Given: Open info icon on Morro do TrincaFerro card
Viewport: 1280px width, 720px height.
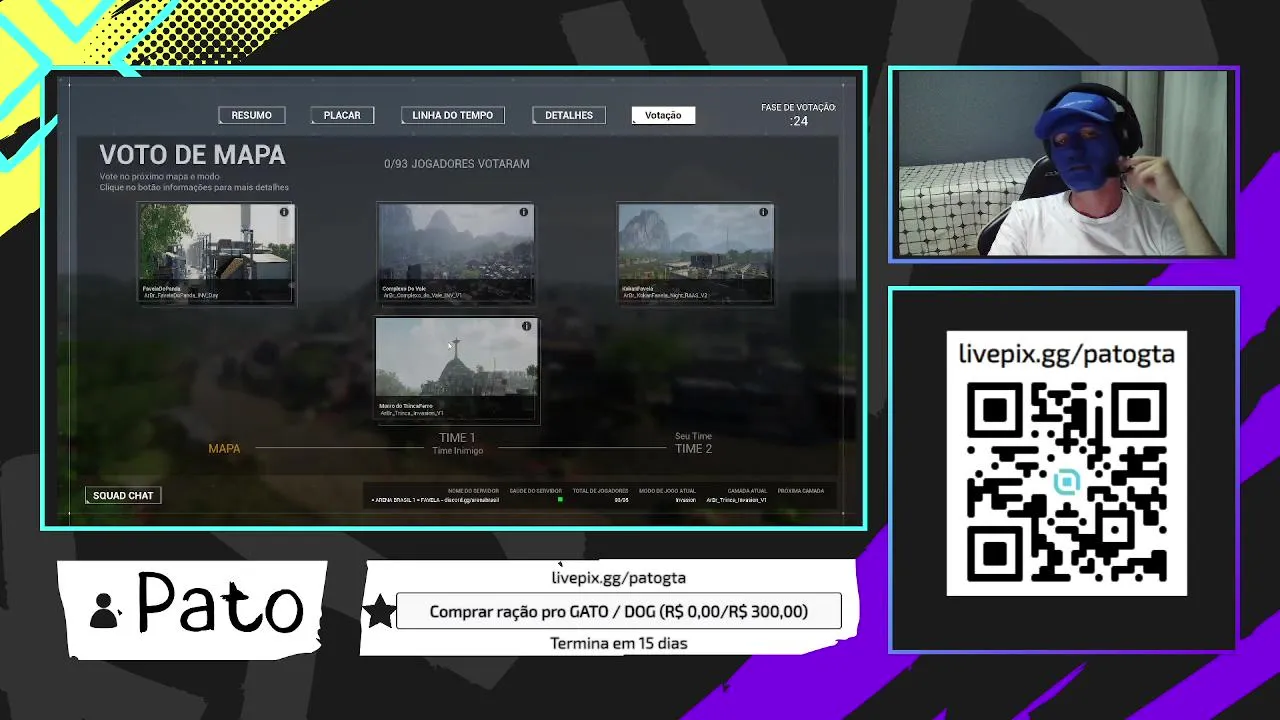Looking at the screenshot, I should pyautogui.click(x=526, y=326).
